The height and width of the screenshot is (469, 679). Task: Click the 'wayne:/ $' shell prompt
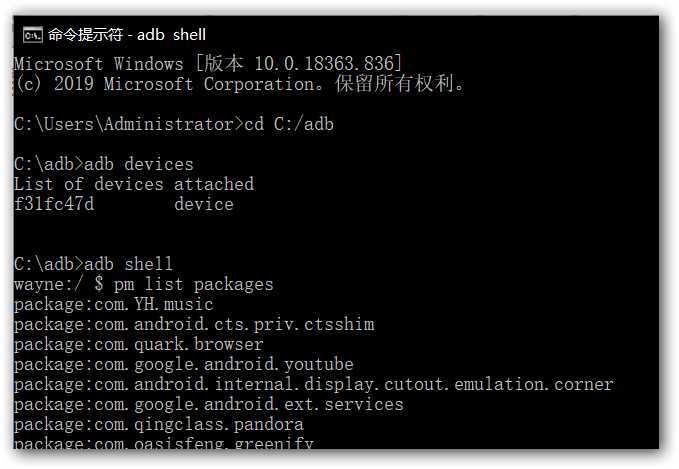(58, 284)
